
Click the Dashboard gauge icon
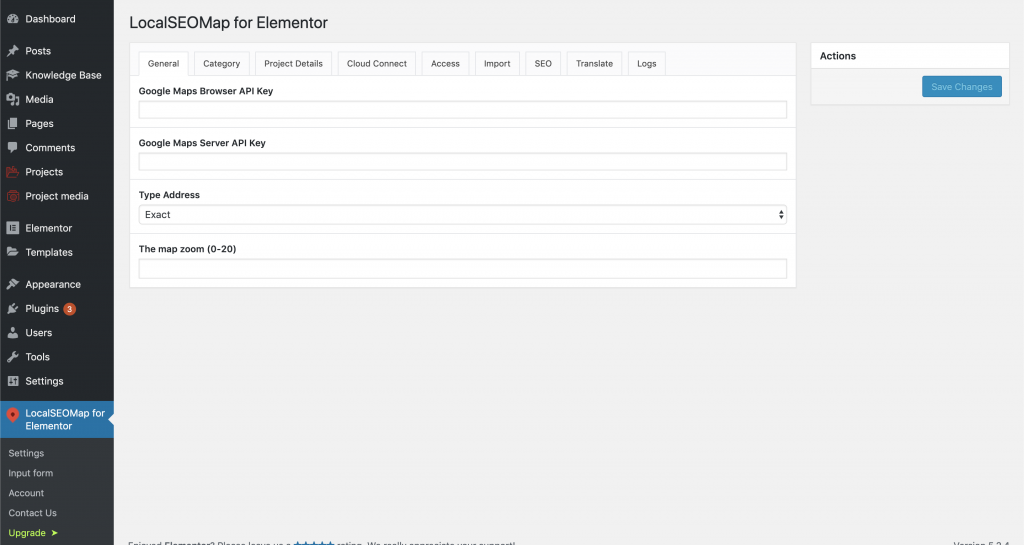point(13,19)
